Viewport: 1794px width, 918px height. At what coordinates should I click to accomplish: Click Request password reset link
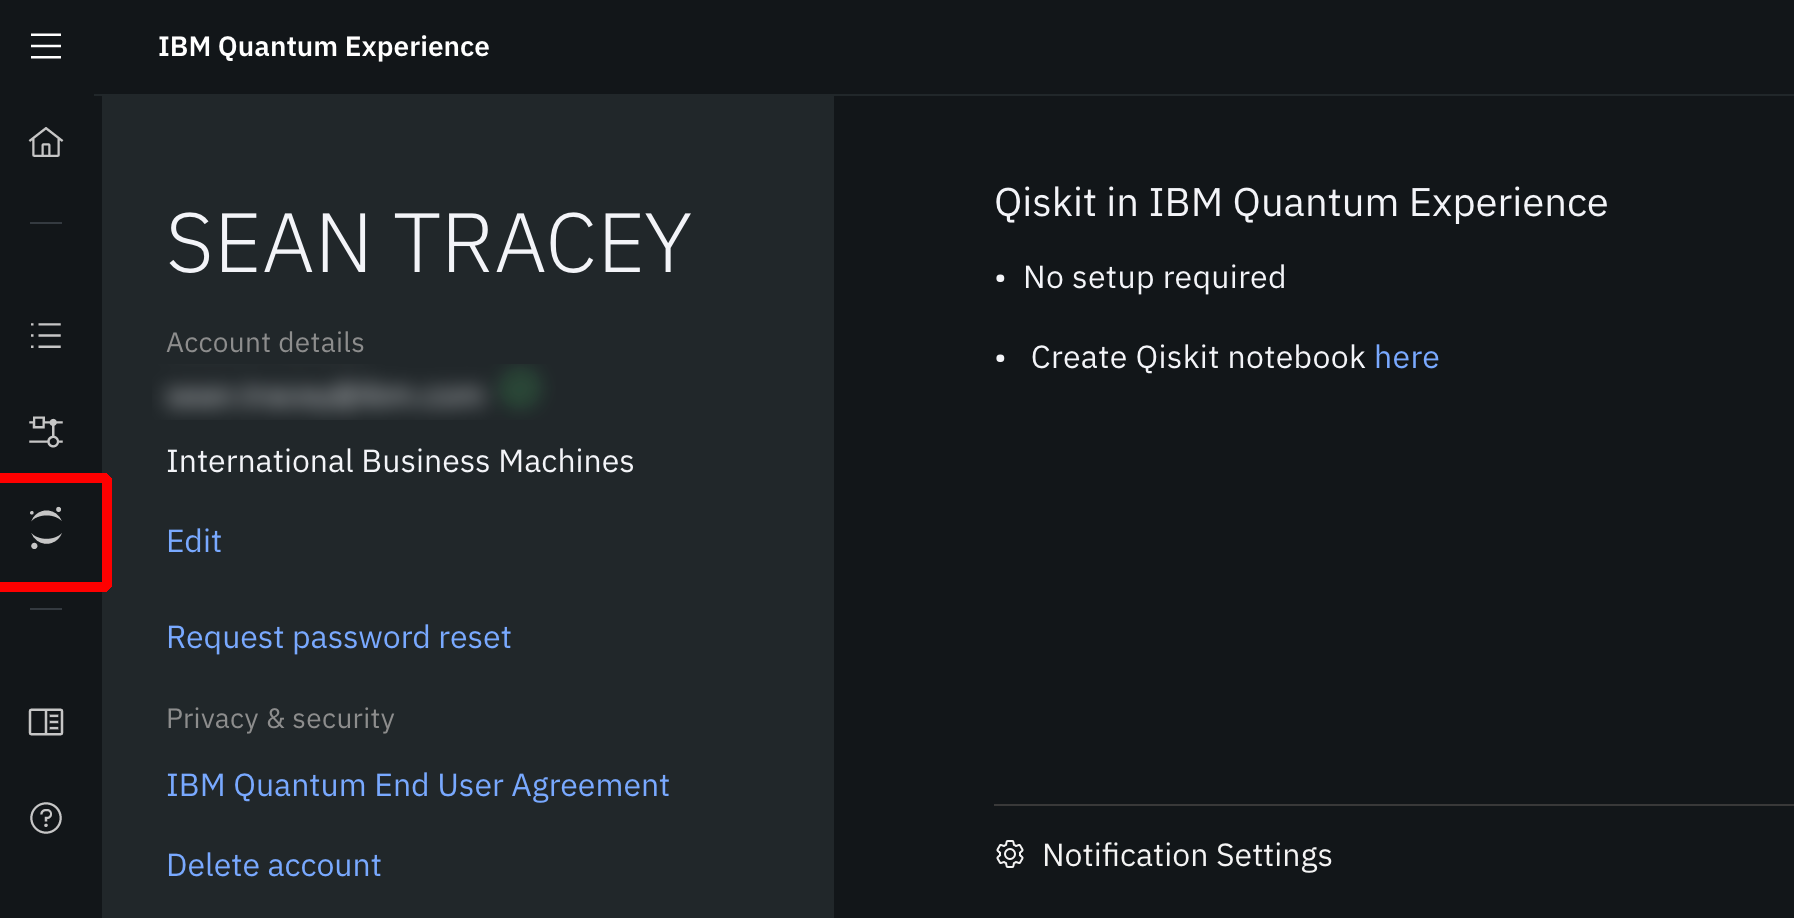pyautogui.click(x=339, y=637)
